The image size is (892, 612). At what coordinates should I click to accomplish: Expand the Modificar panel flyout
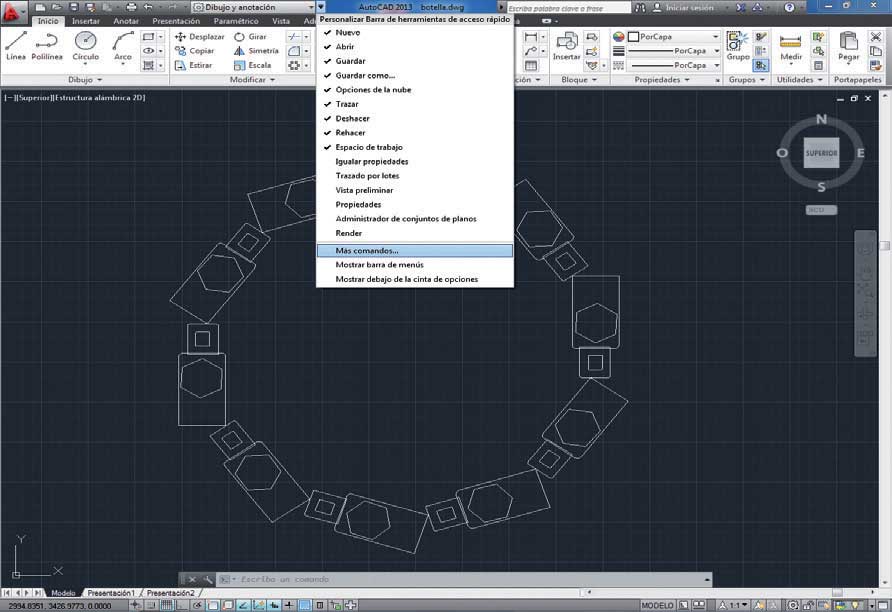252,80
